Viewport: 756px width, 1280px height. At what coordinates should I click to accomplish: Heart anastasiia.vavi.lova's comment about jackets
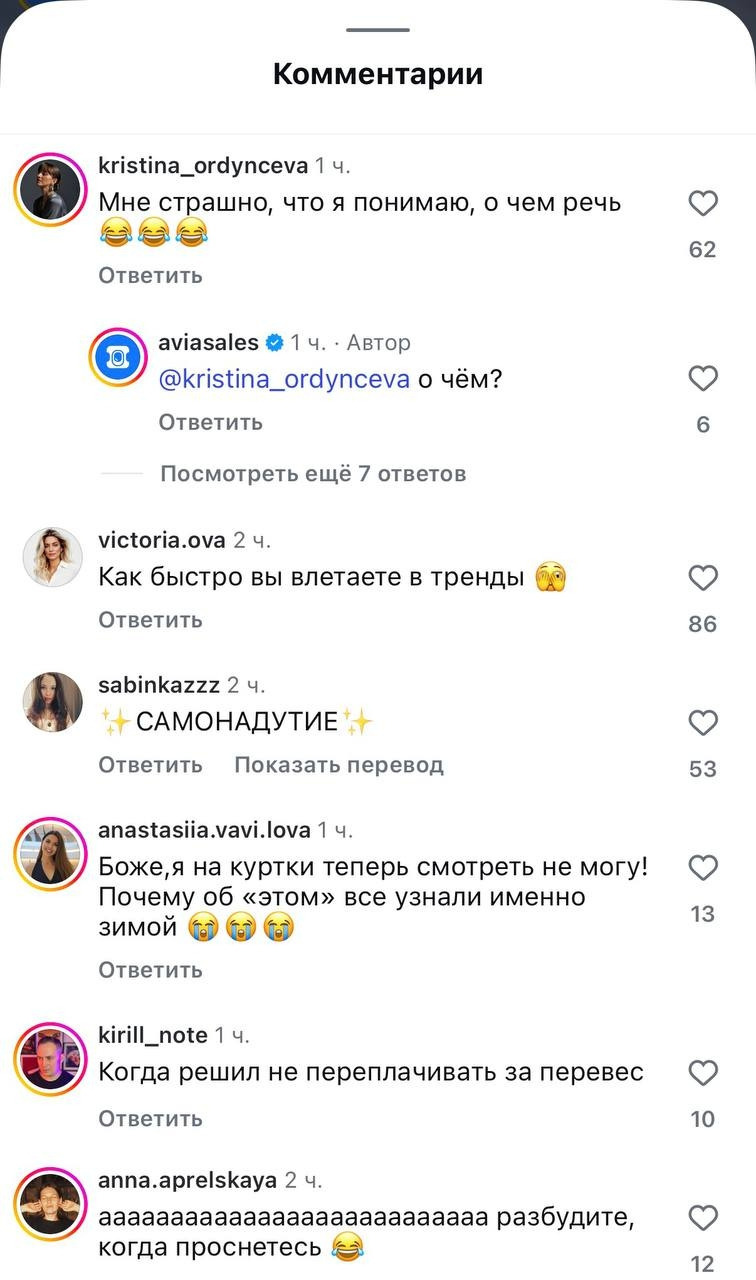(x=703, y=868)
